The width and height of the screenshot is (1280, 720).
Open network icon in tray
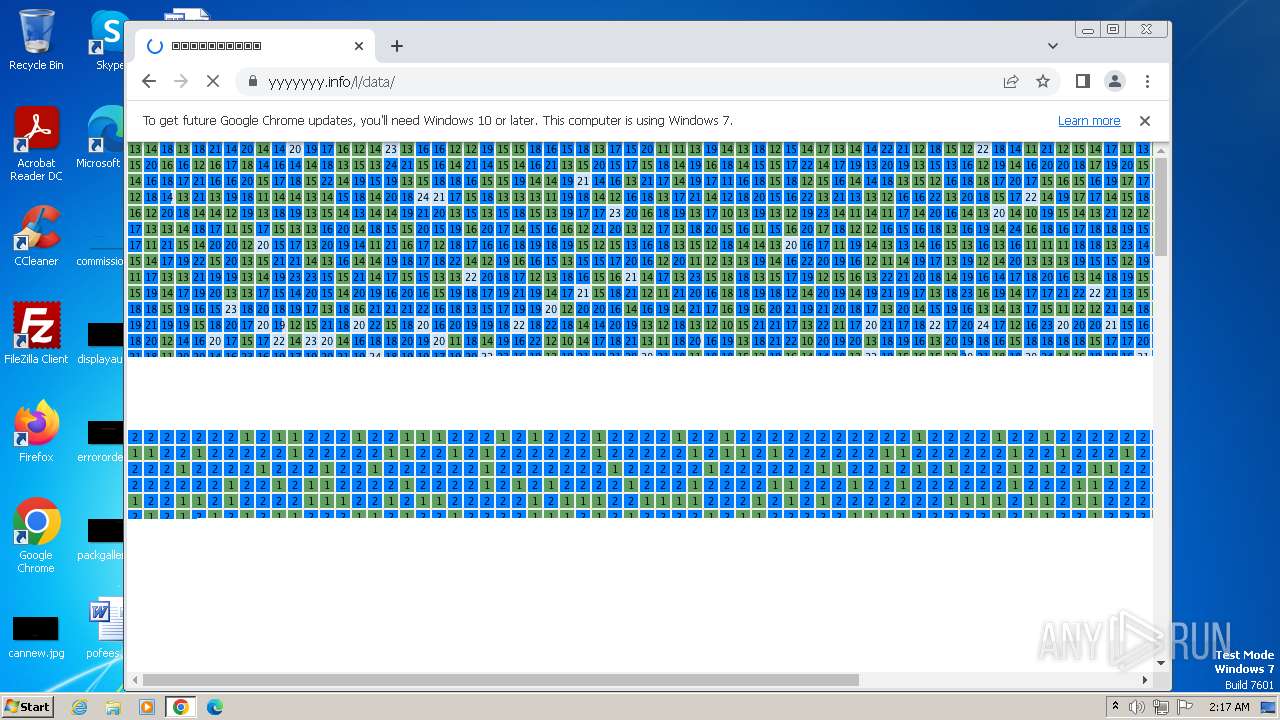pos(1160,707)
